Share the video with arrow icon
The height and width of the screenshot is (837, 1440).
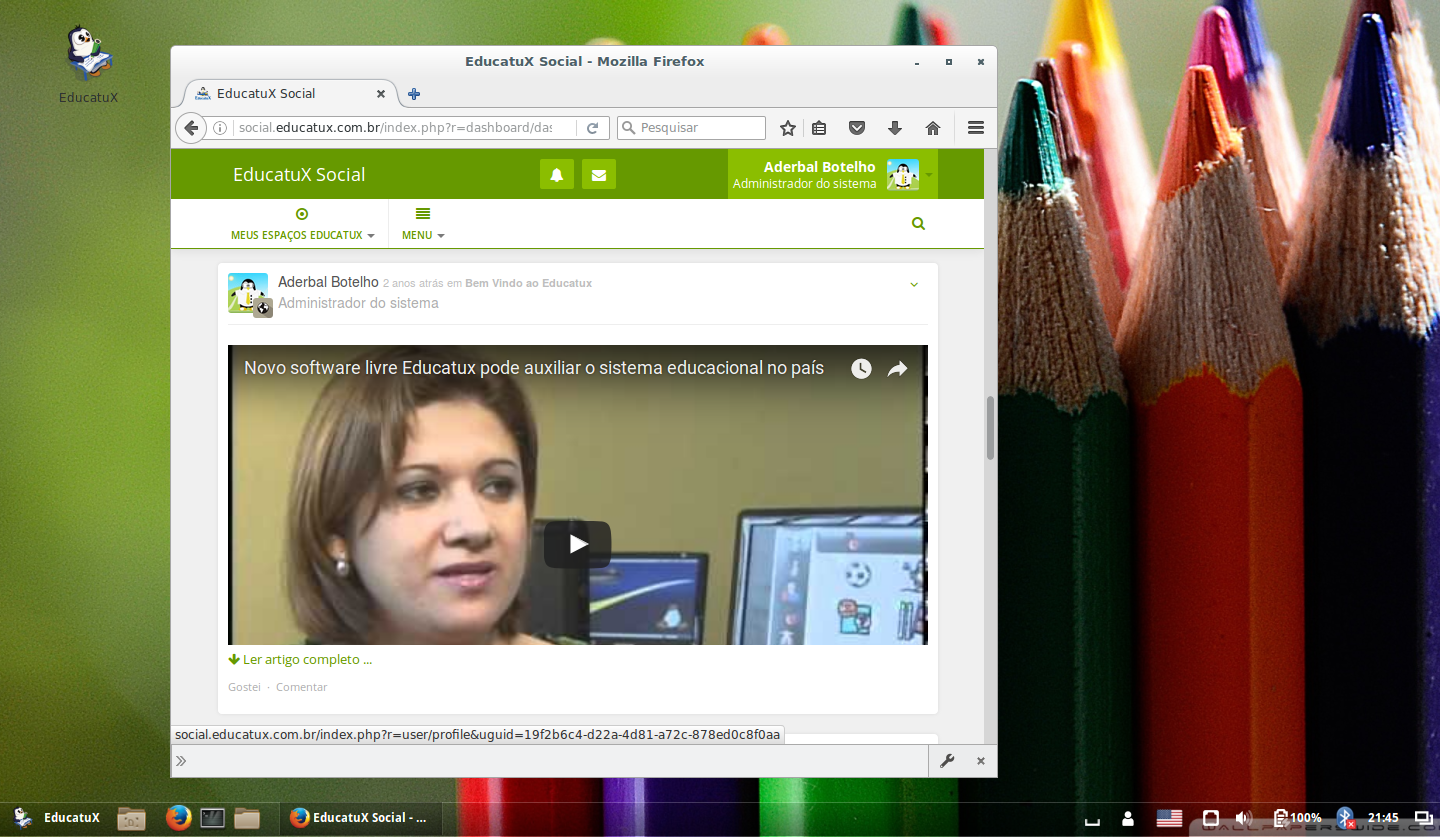tap(897, 369)
